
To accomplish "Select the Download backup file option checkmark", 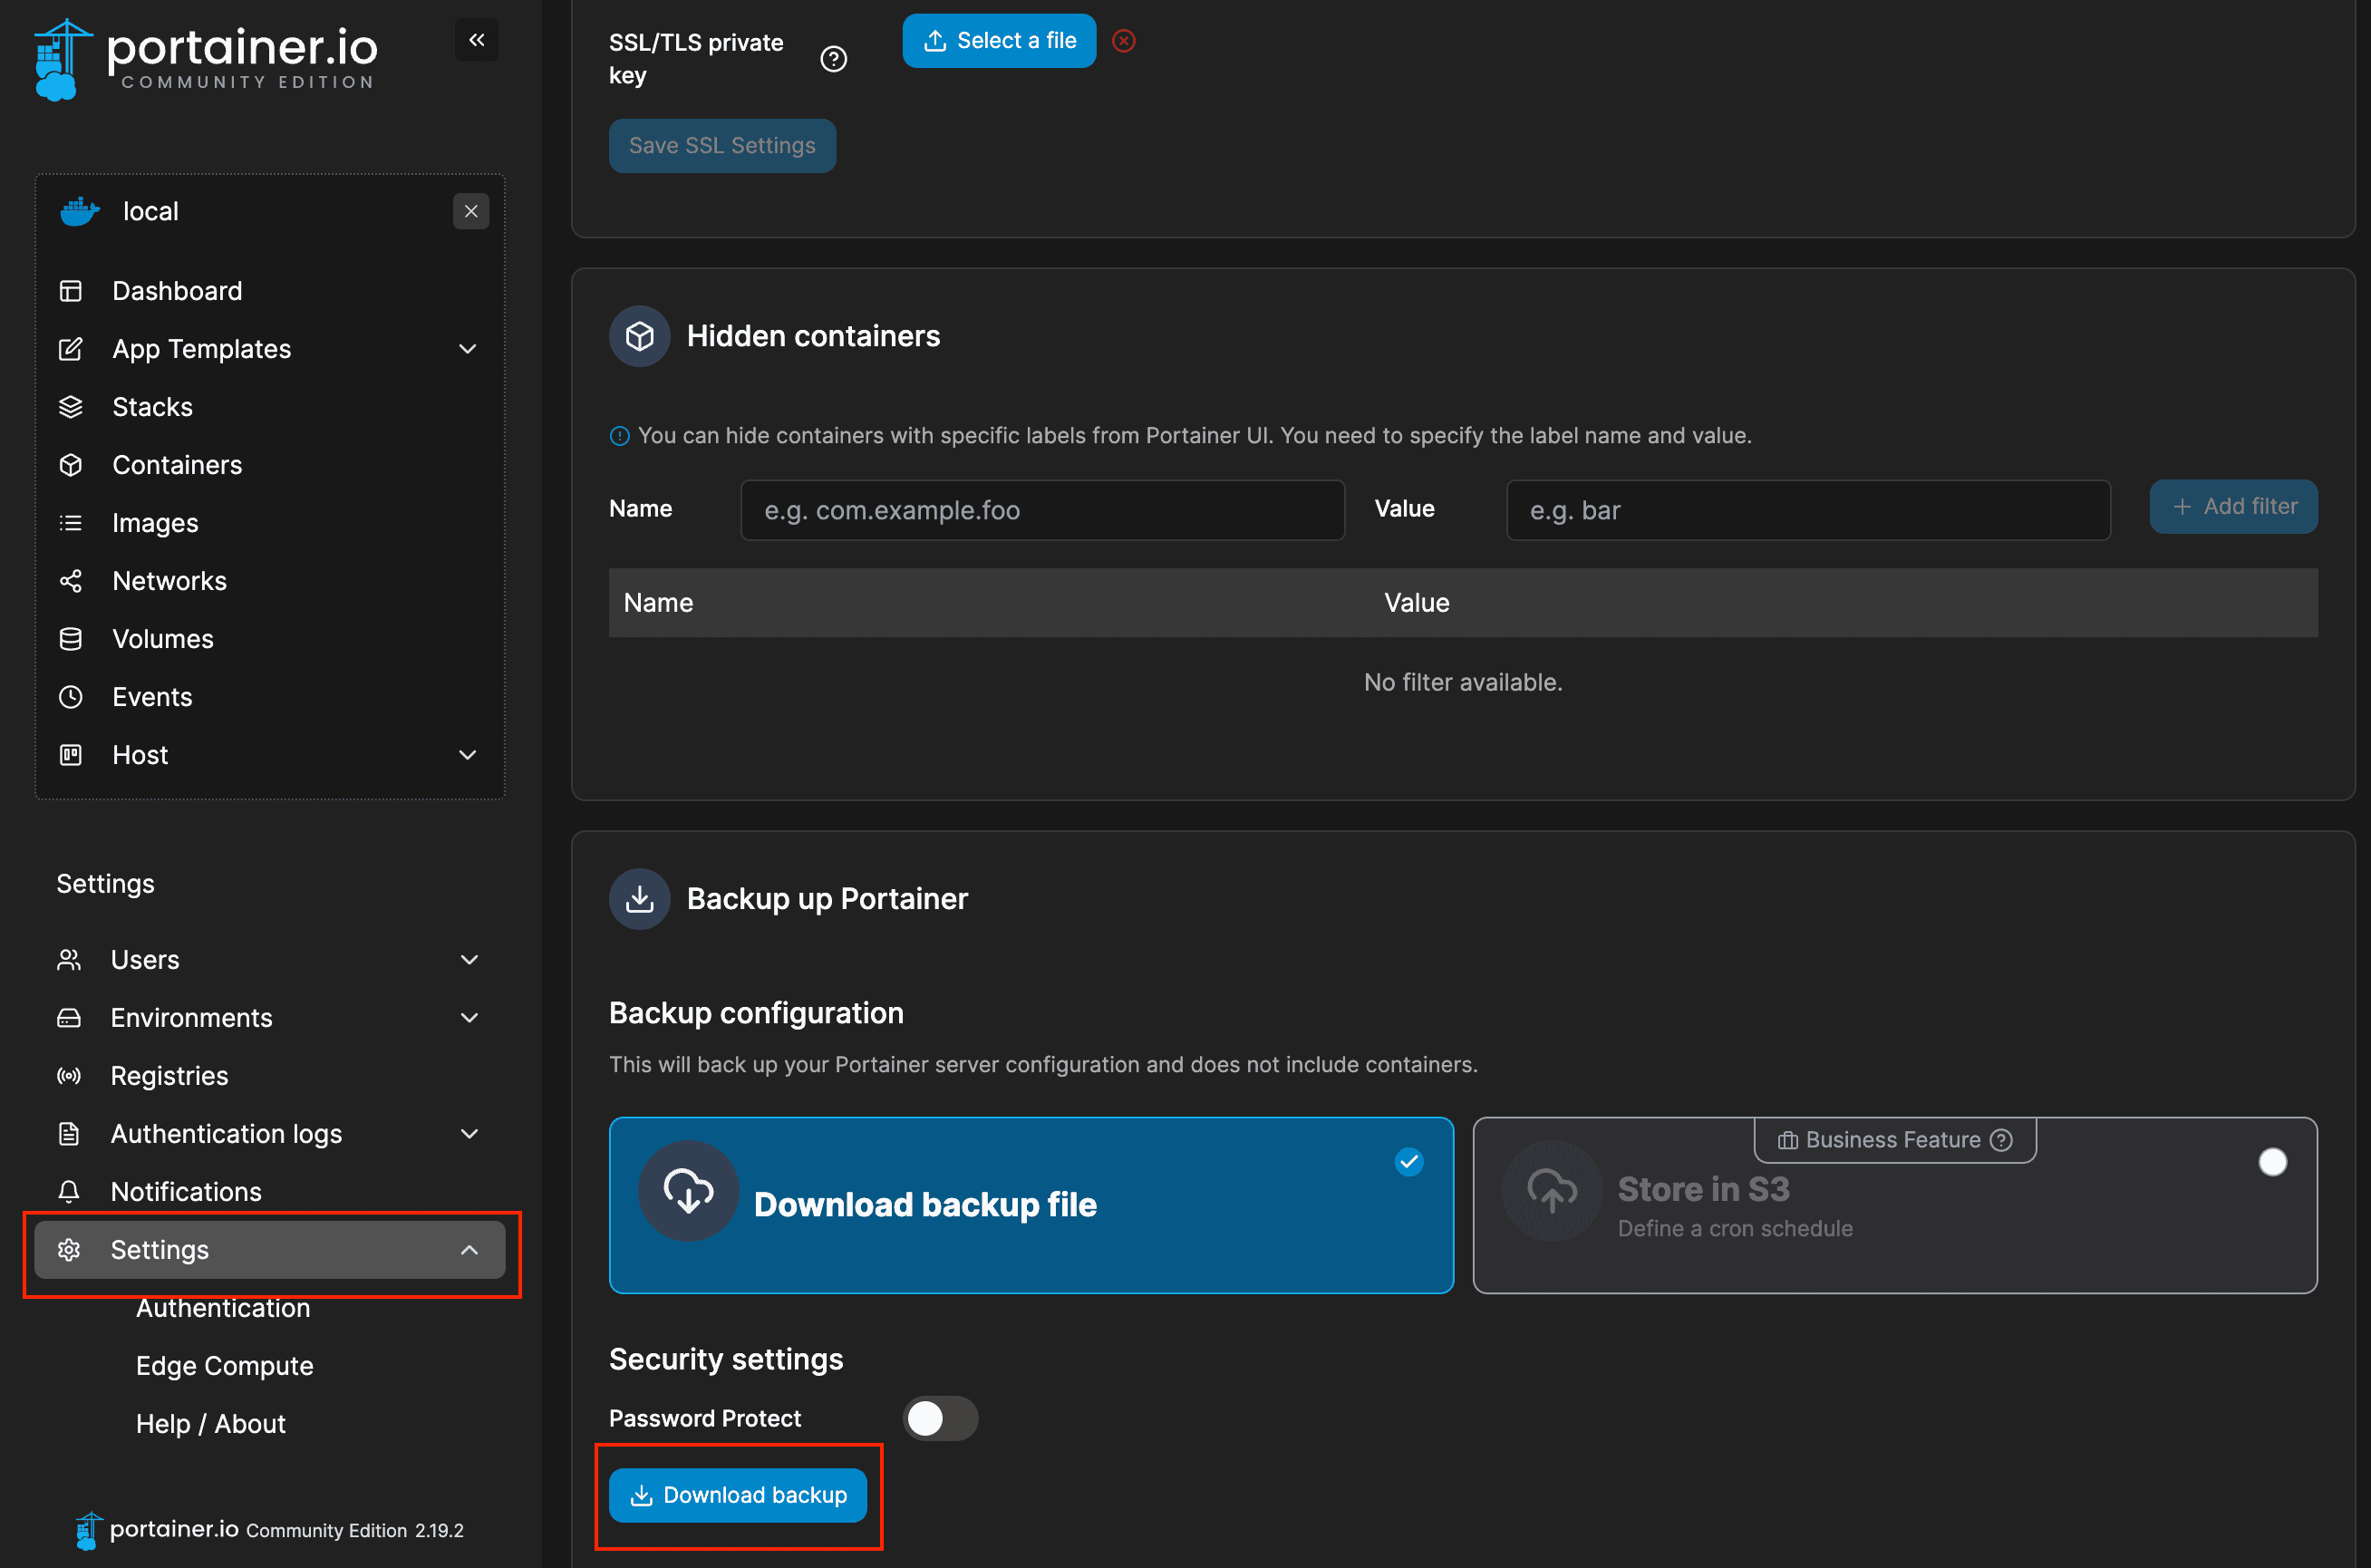I will click(1408, 1162).
